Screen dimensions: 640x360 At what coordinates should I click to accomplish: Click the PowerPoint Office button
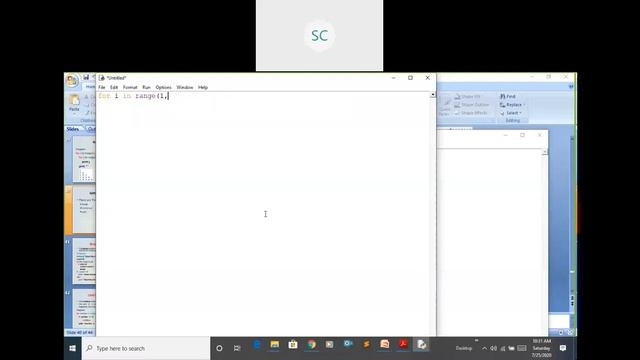tap(72, 80)
